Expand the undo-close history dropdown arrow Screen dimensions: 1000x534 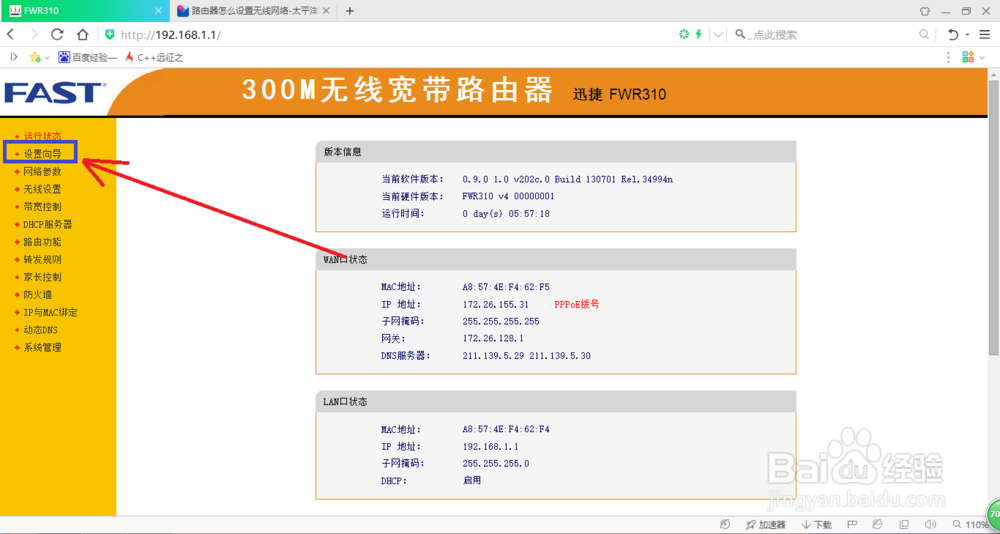pos(967,35)
